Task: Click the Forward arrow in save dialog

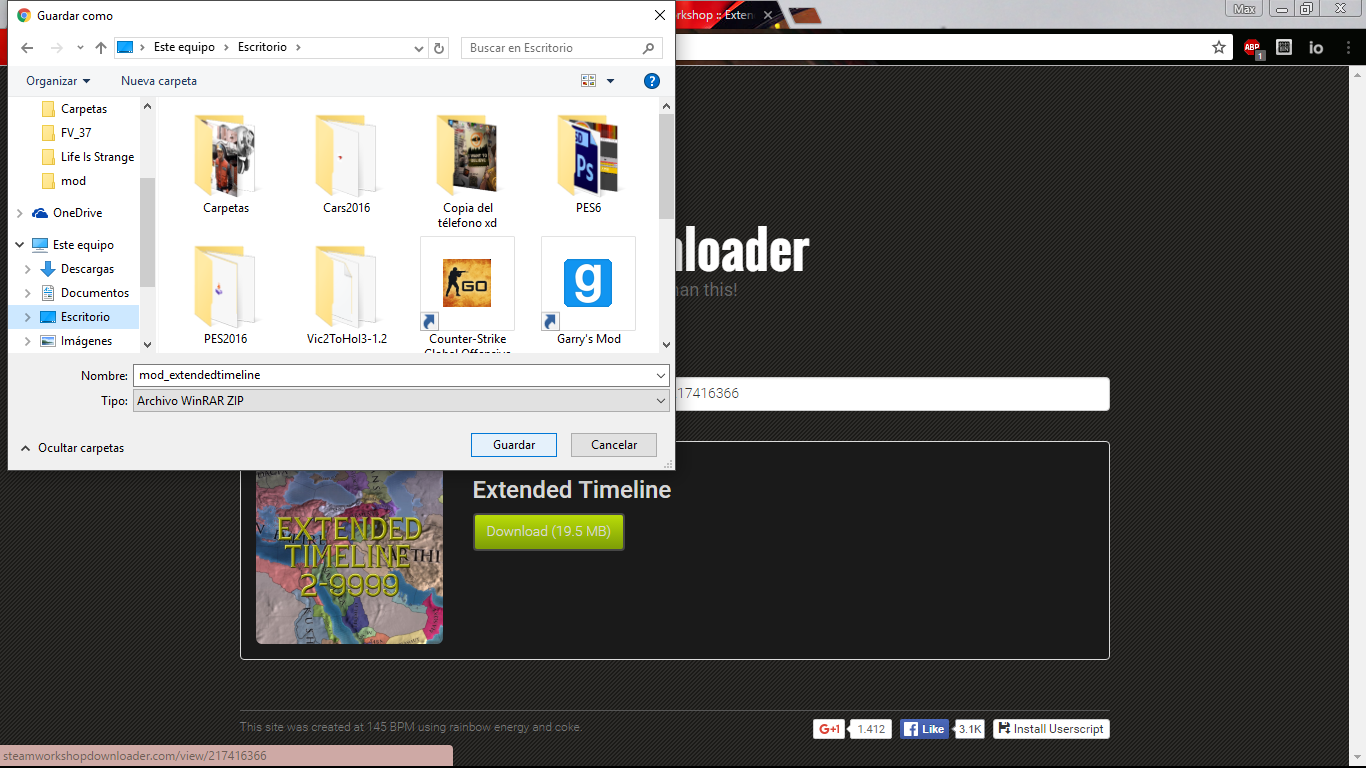Action: [57, 48]
